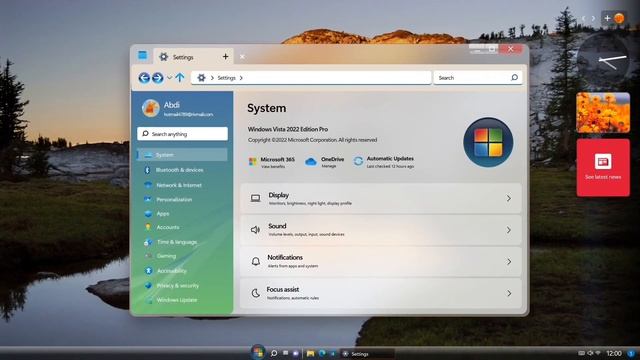Expand Sound with its right chevron

click(x=509, y=230)
